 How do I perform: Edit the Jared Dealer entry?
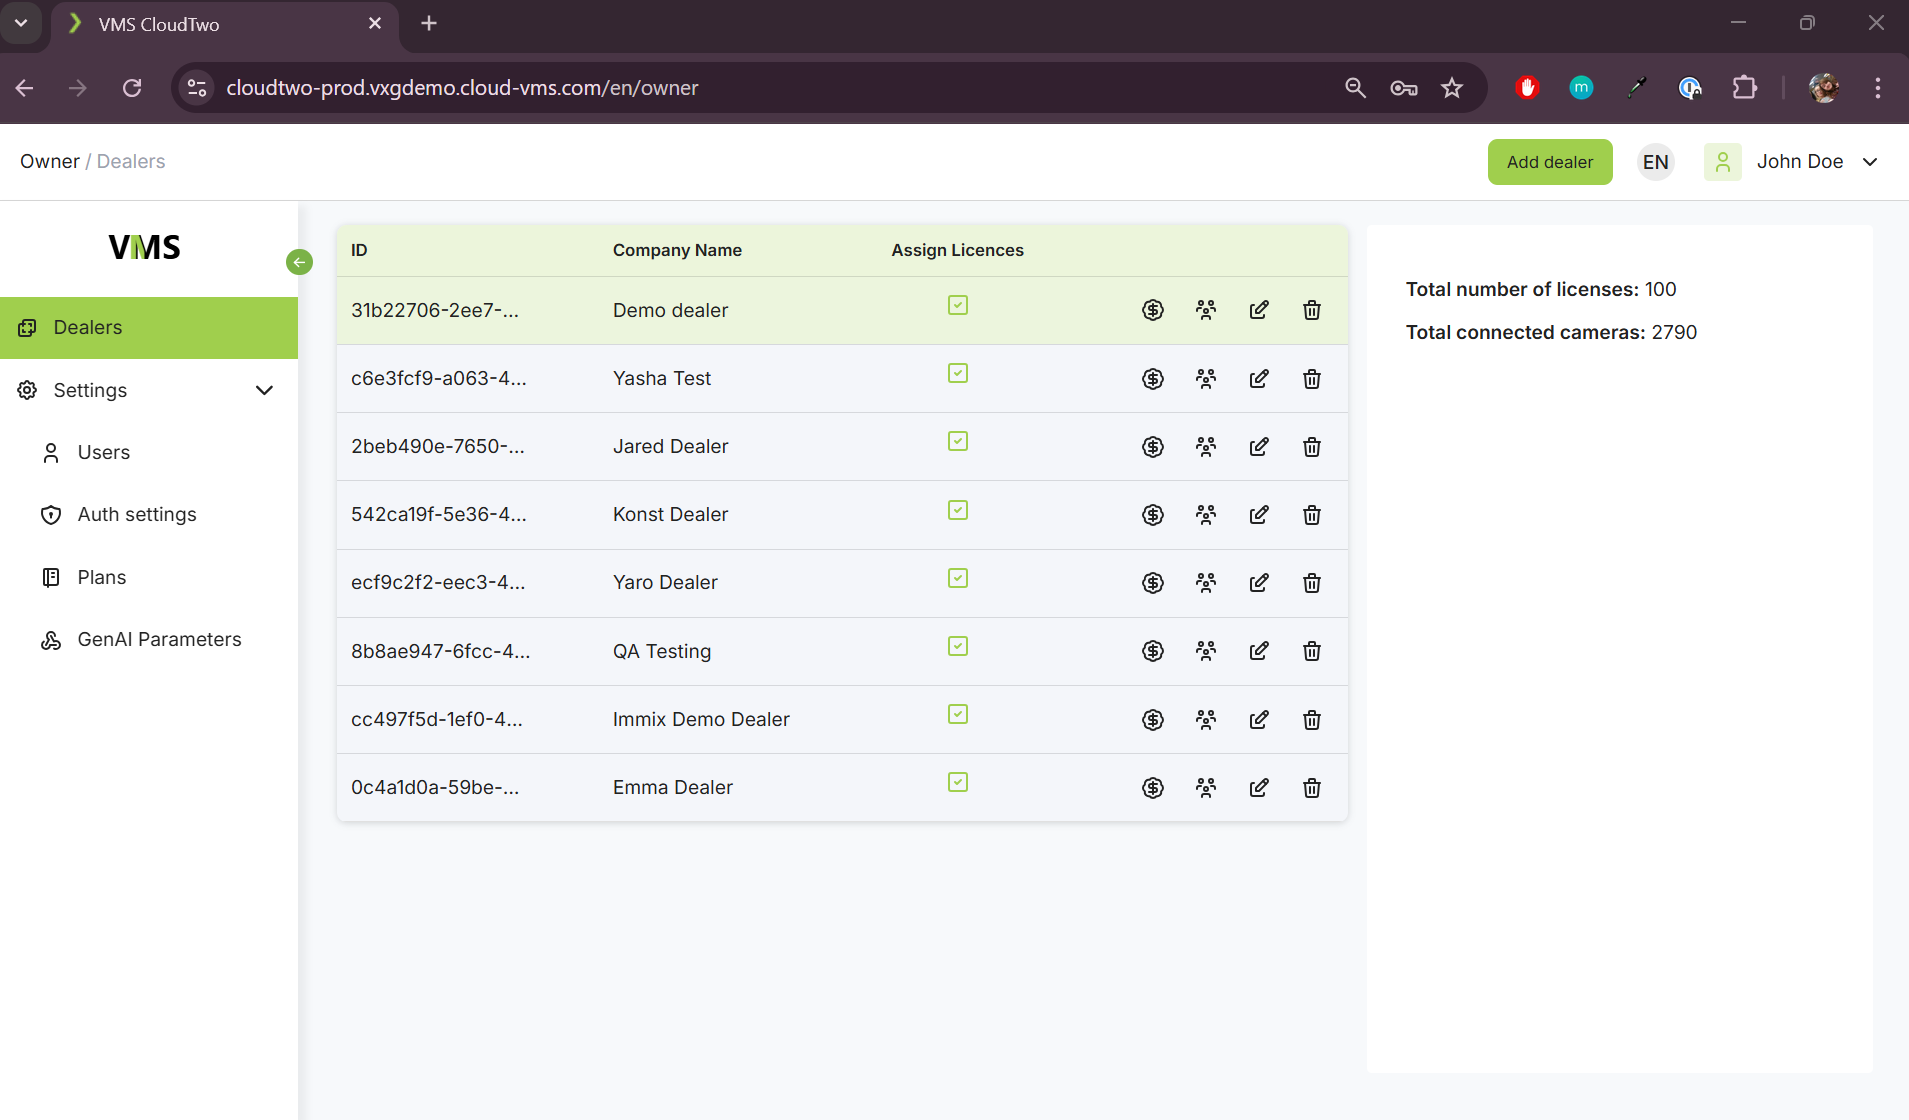coord(1259,446)
